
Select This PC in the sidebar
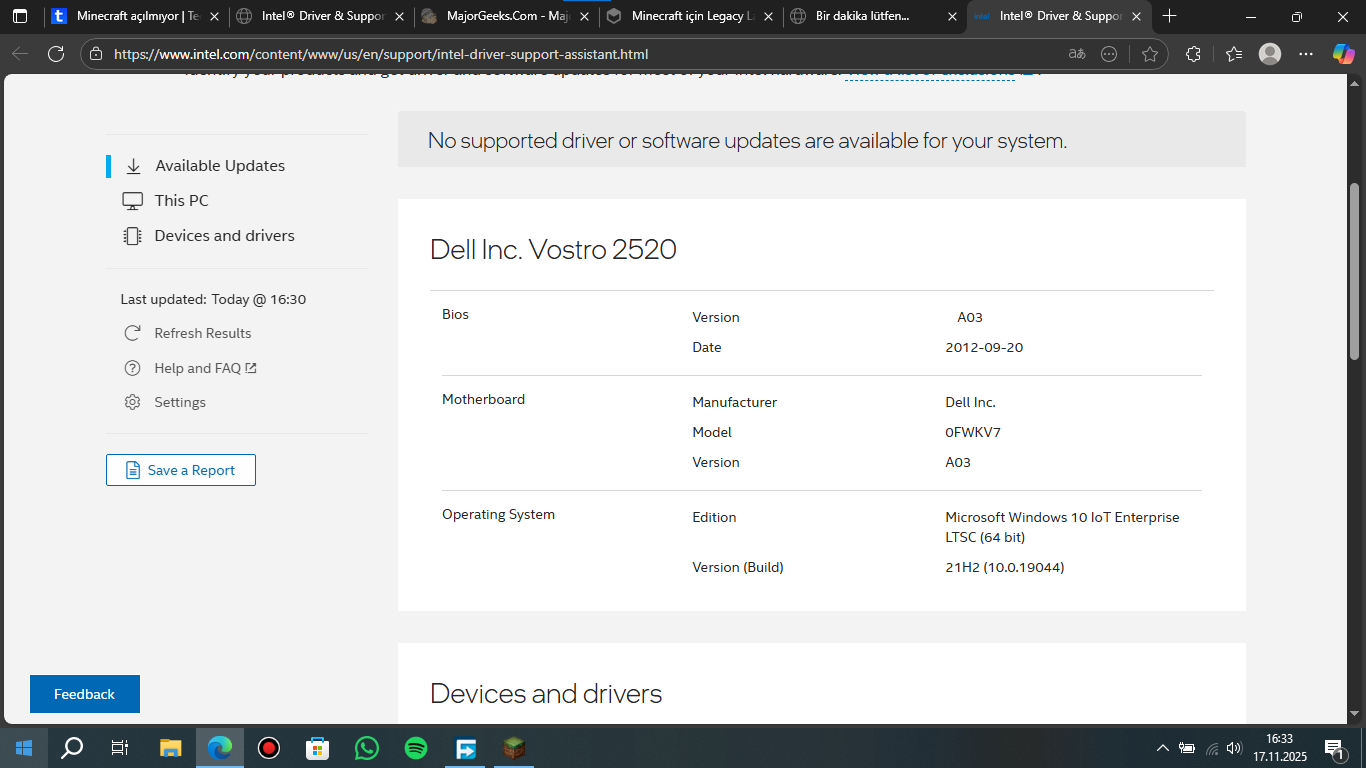182,201
